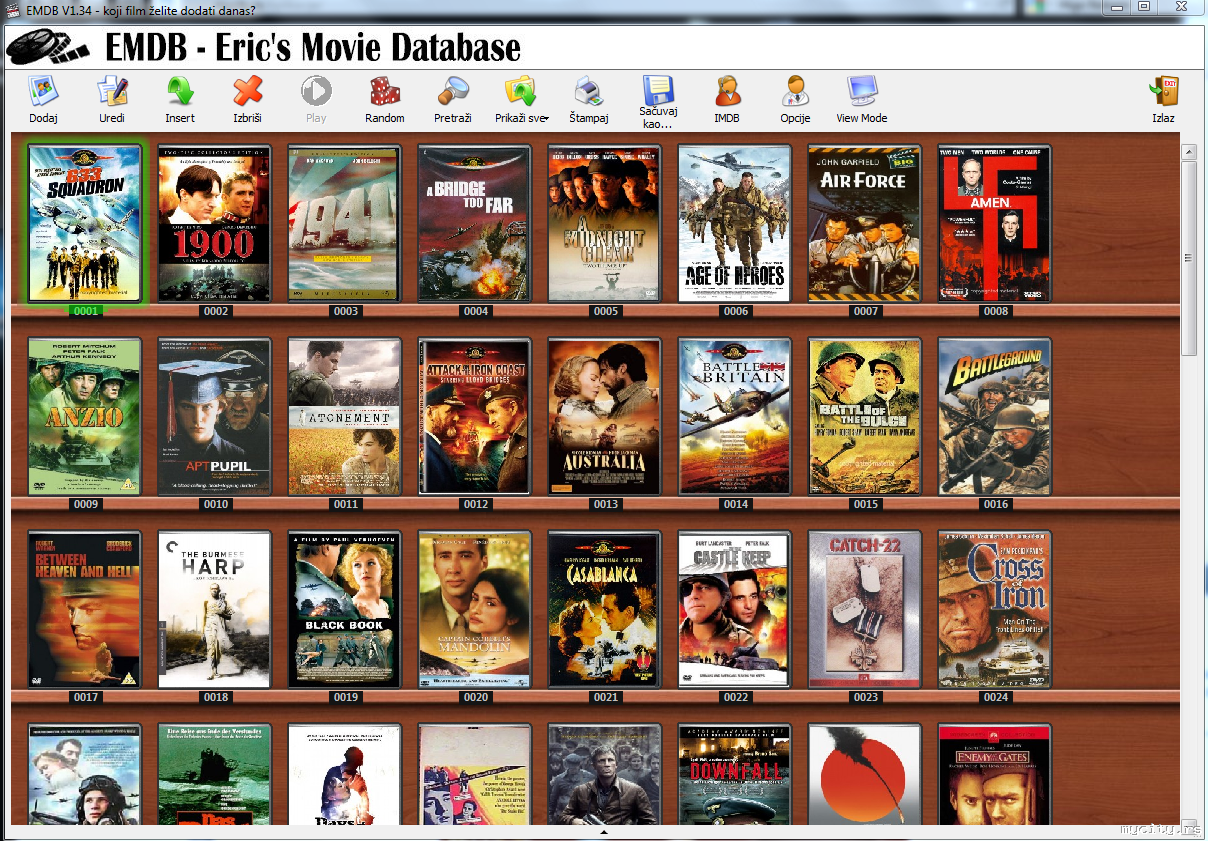The image size is (1208, 841).
Task: Click number label 0024
Action: (x=996, y=697)
